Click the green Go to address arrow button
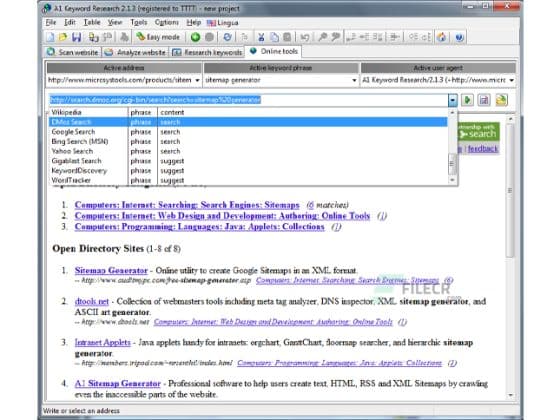560x420 pixels. (x=467, y=100)
